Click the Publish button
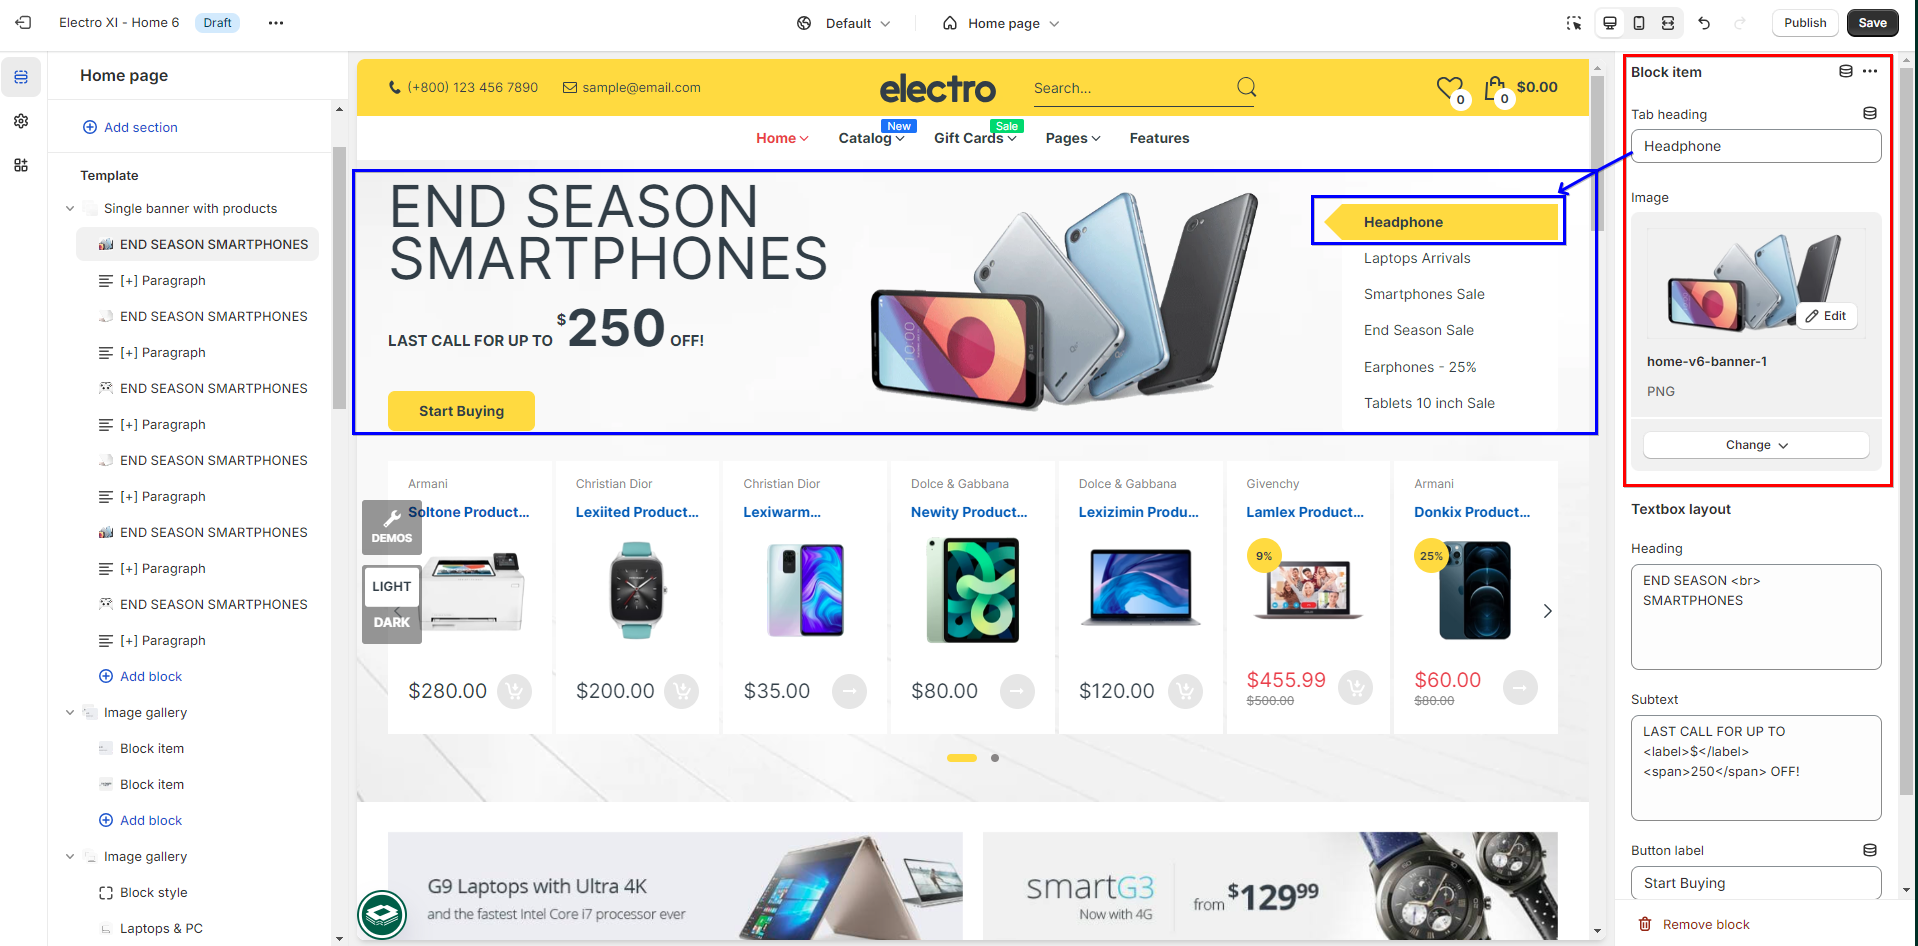 [x=1805, y=23]
